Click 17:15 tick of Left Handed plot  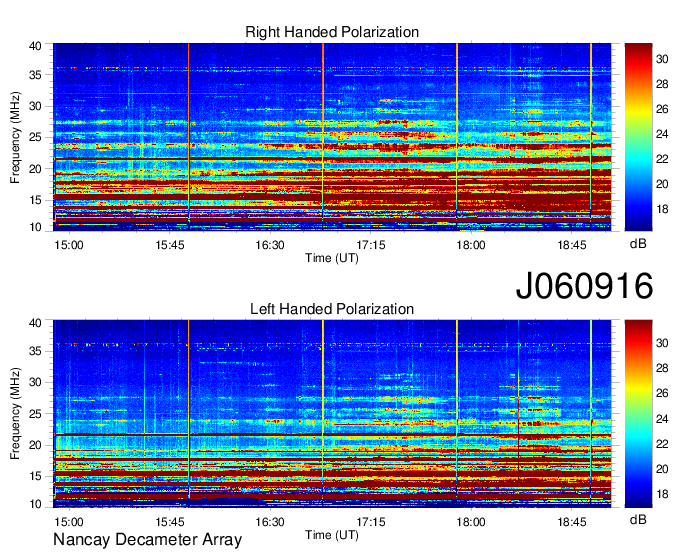pyautogui.click(x=371, y=522)
